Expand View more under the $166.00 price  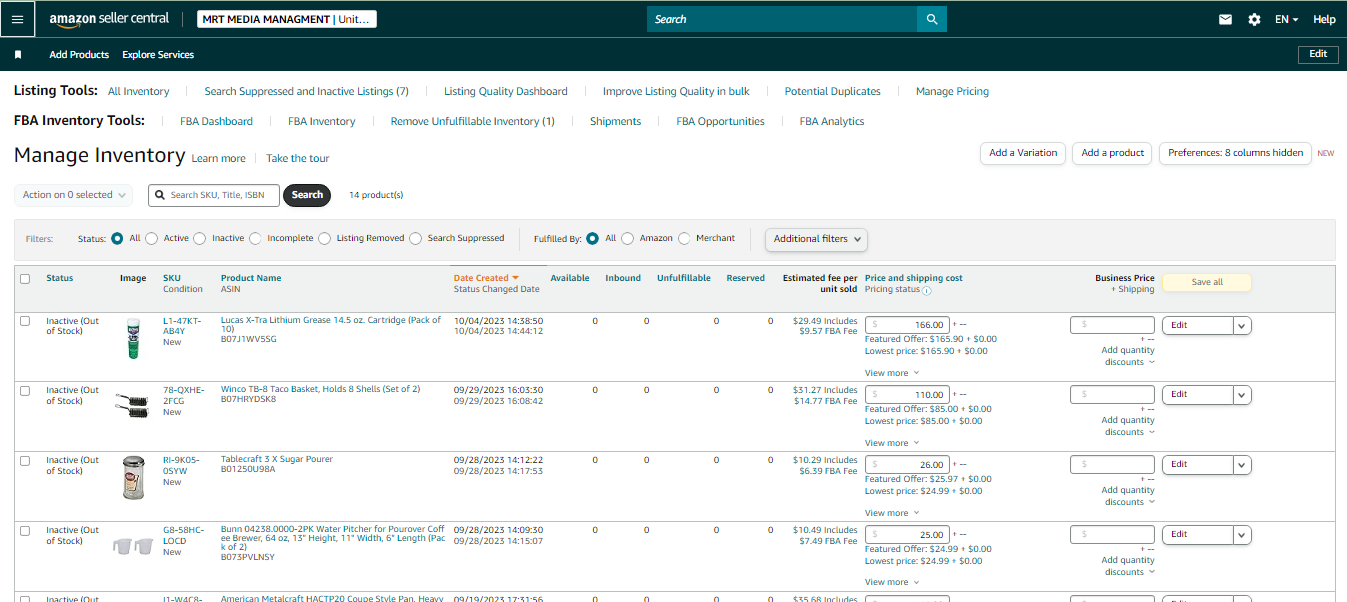coord(892,373)
